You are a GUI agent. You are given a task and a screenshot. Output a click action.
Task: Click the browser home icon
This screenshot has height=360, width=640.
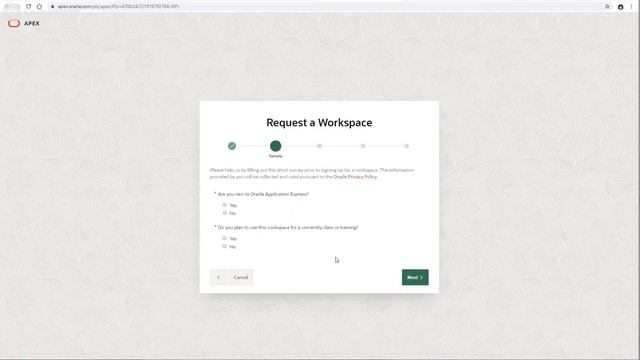(x=39, y=7)
